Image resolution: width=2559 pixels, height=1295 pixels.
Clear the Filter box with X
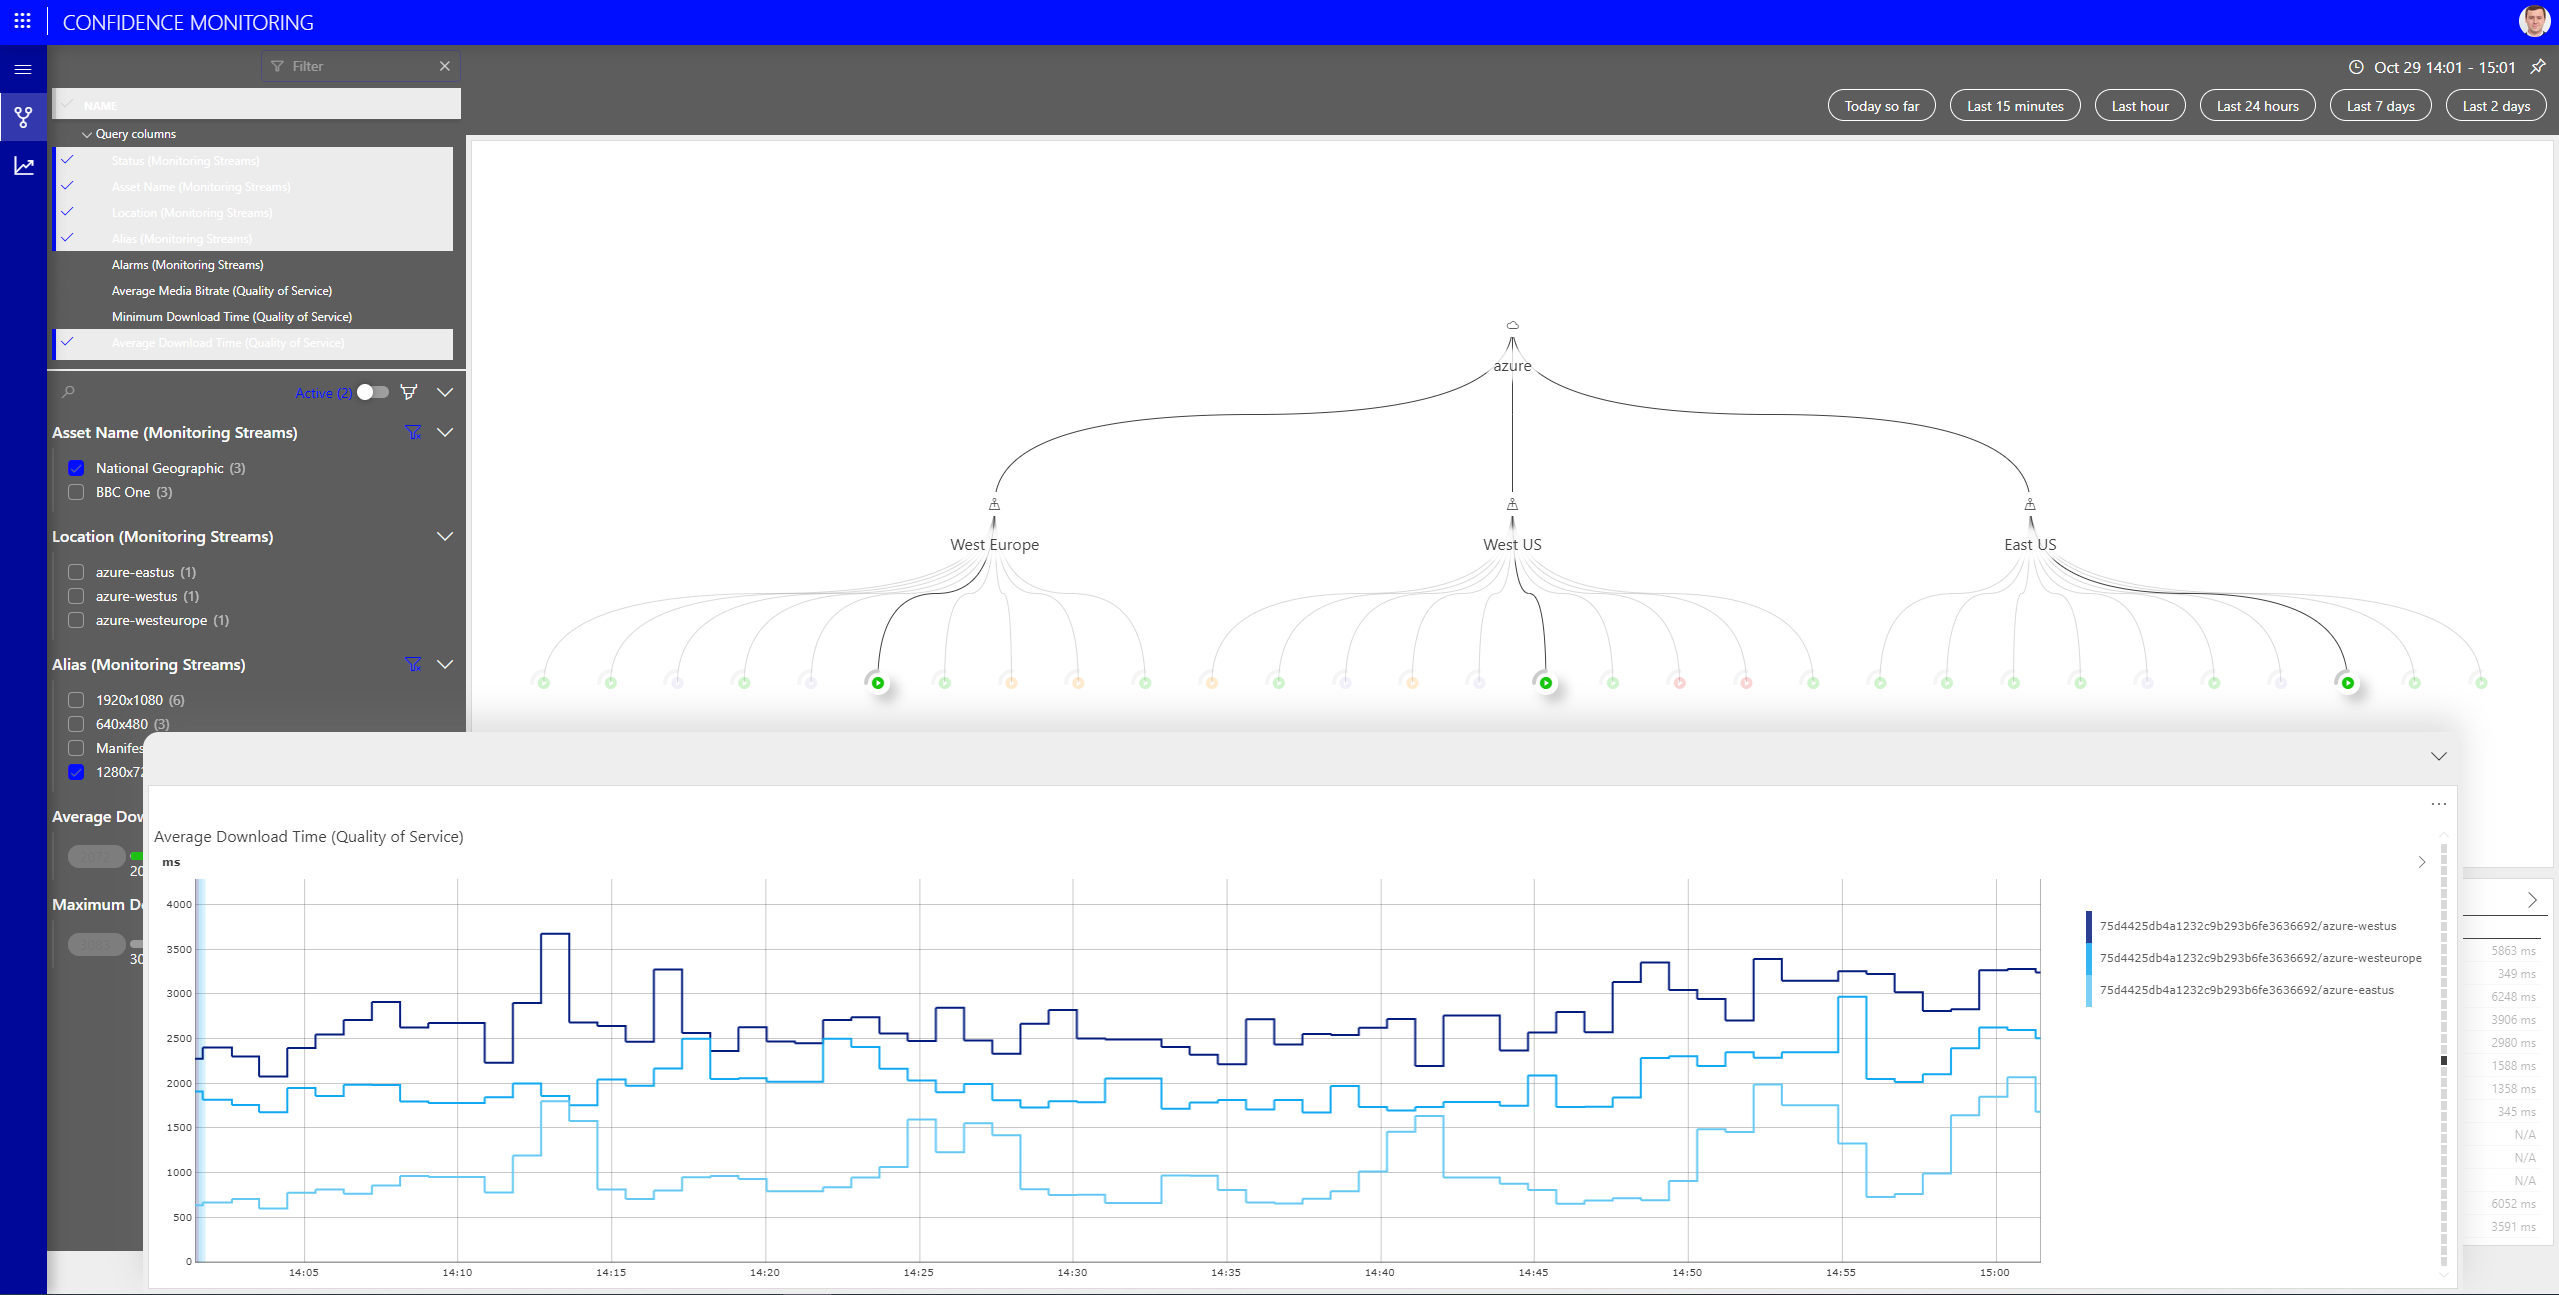point(445,66)
